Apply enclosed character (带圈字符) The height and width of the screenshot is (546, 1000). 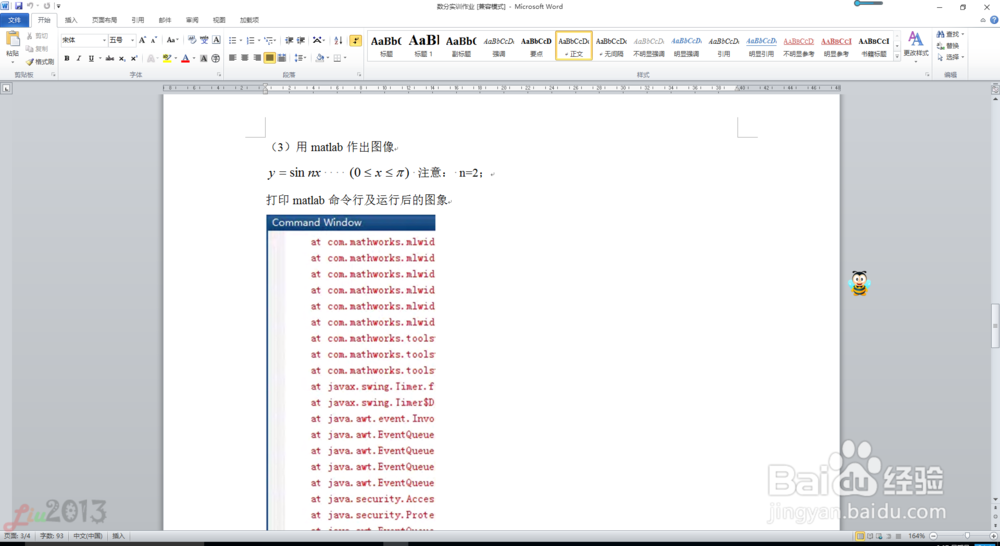click(x=216, y=58)
